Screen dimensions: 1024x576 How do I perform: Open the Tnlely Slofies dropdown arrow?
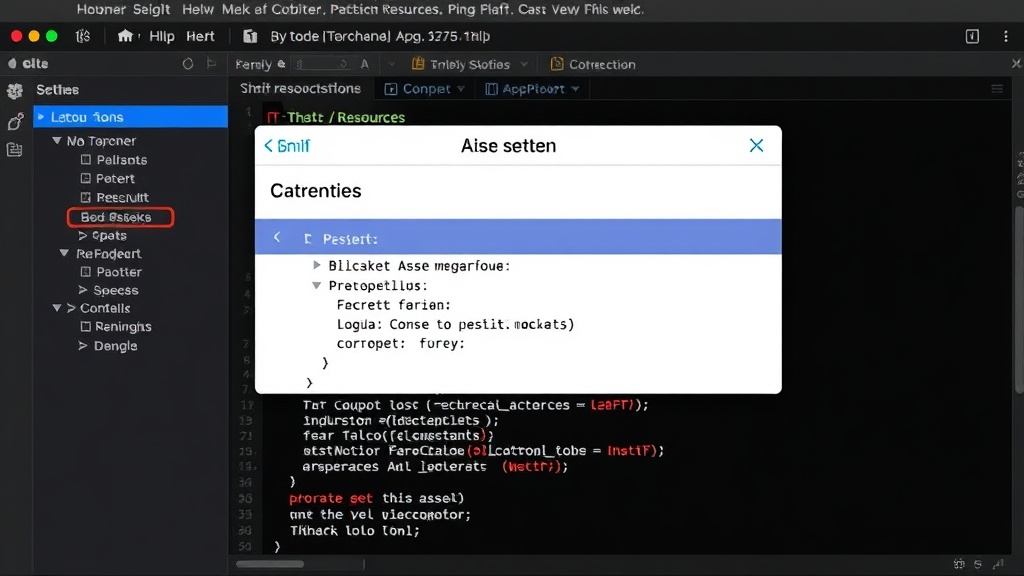(x=524, y=64)
